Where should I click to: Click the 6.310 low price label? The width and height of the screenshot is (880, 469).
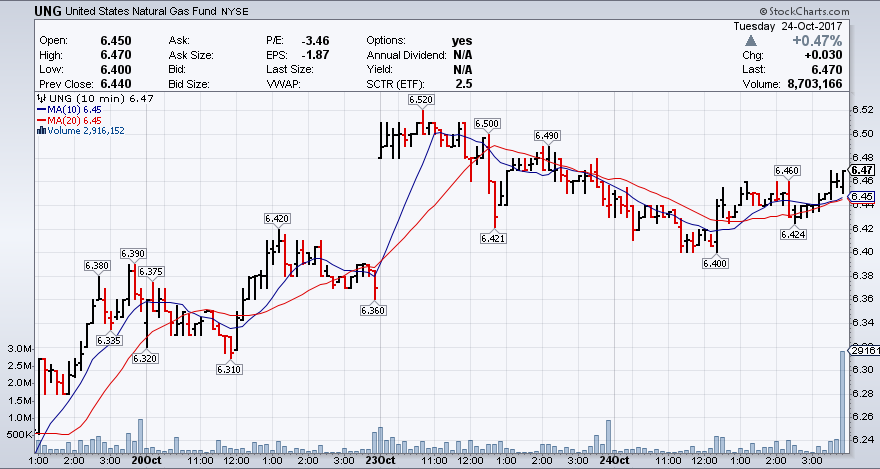coord(229,370)
